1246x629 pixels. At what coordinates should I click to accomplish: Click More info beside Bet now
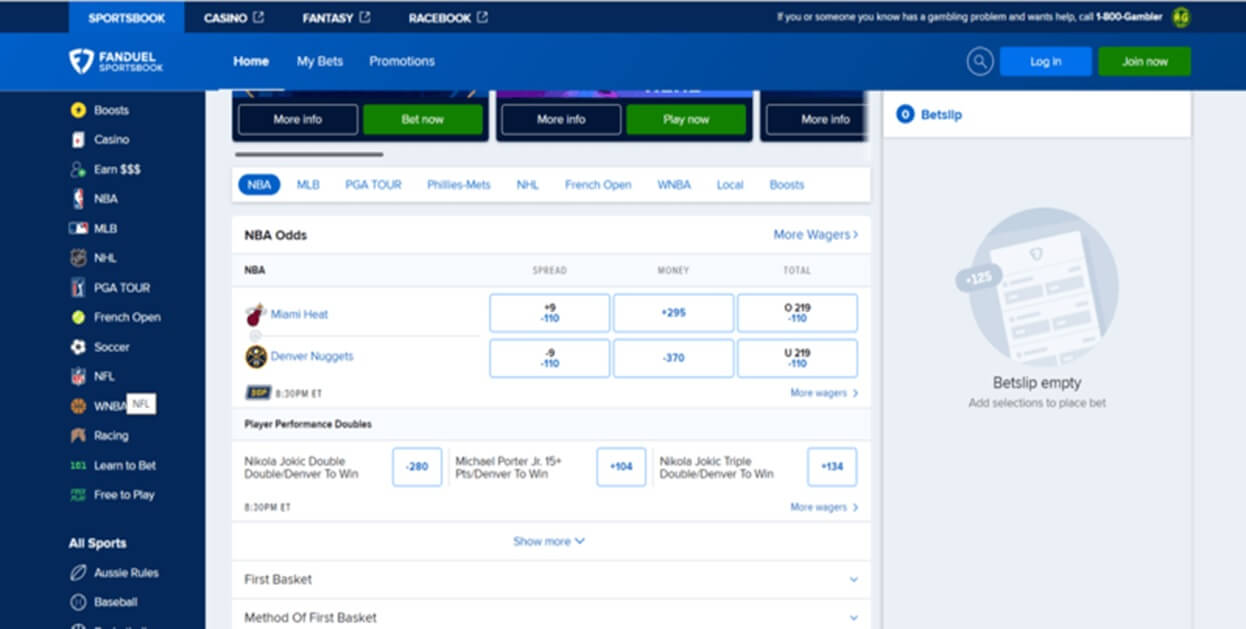point(297,119)
